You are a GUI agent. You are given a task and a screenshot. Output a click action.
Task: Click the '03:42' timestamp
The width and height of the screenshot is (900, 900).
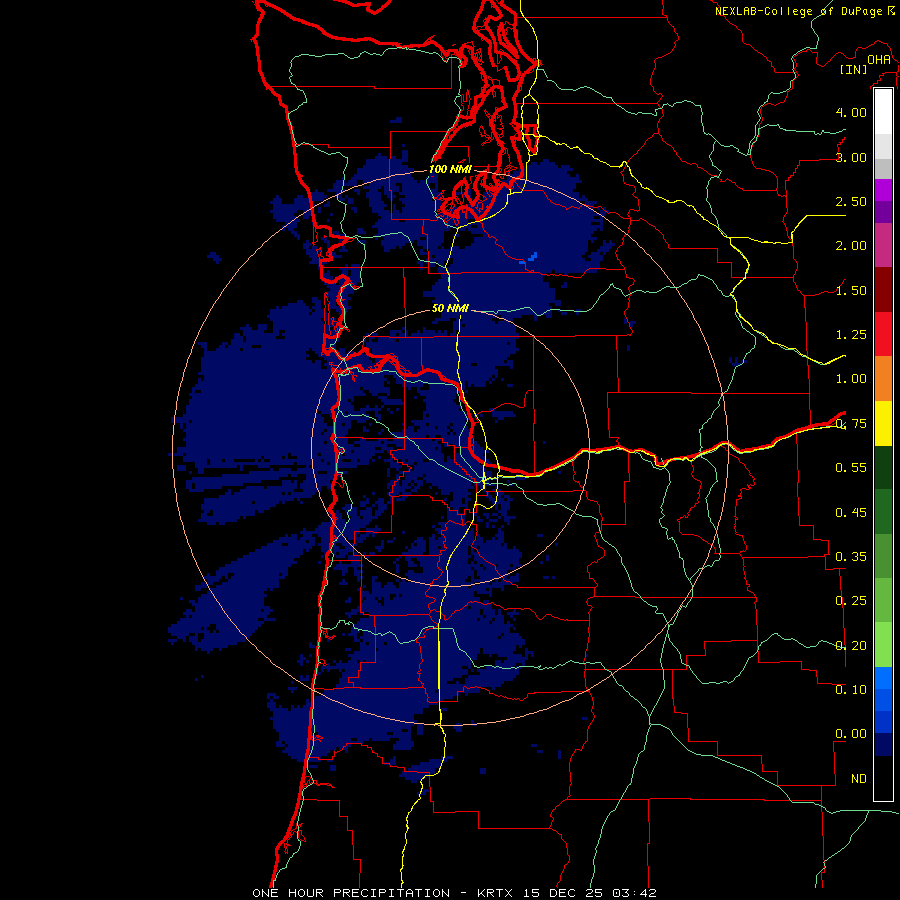(x=634, y=893)
